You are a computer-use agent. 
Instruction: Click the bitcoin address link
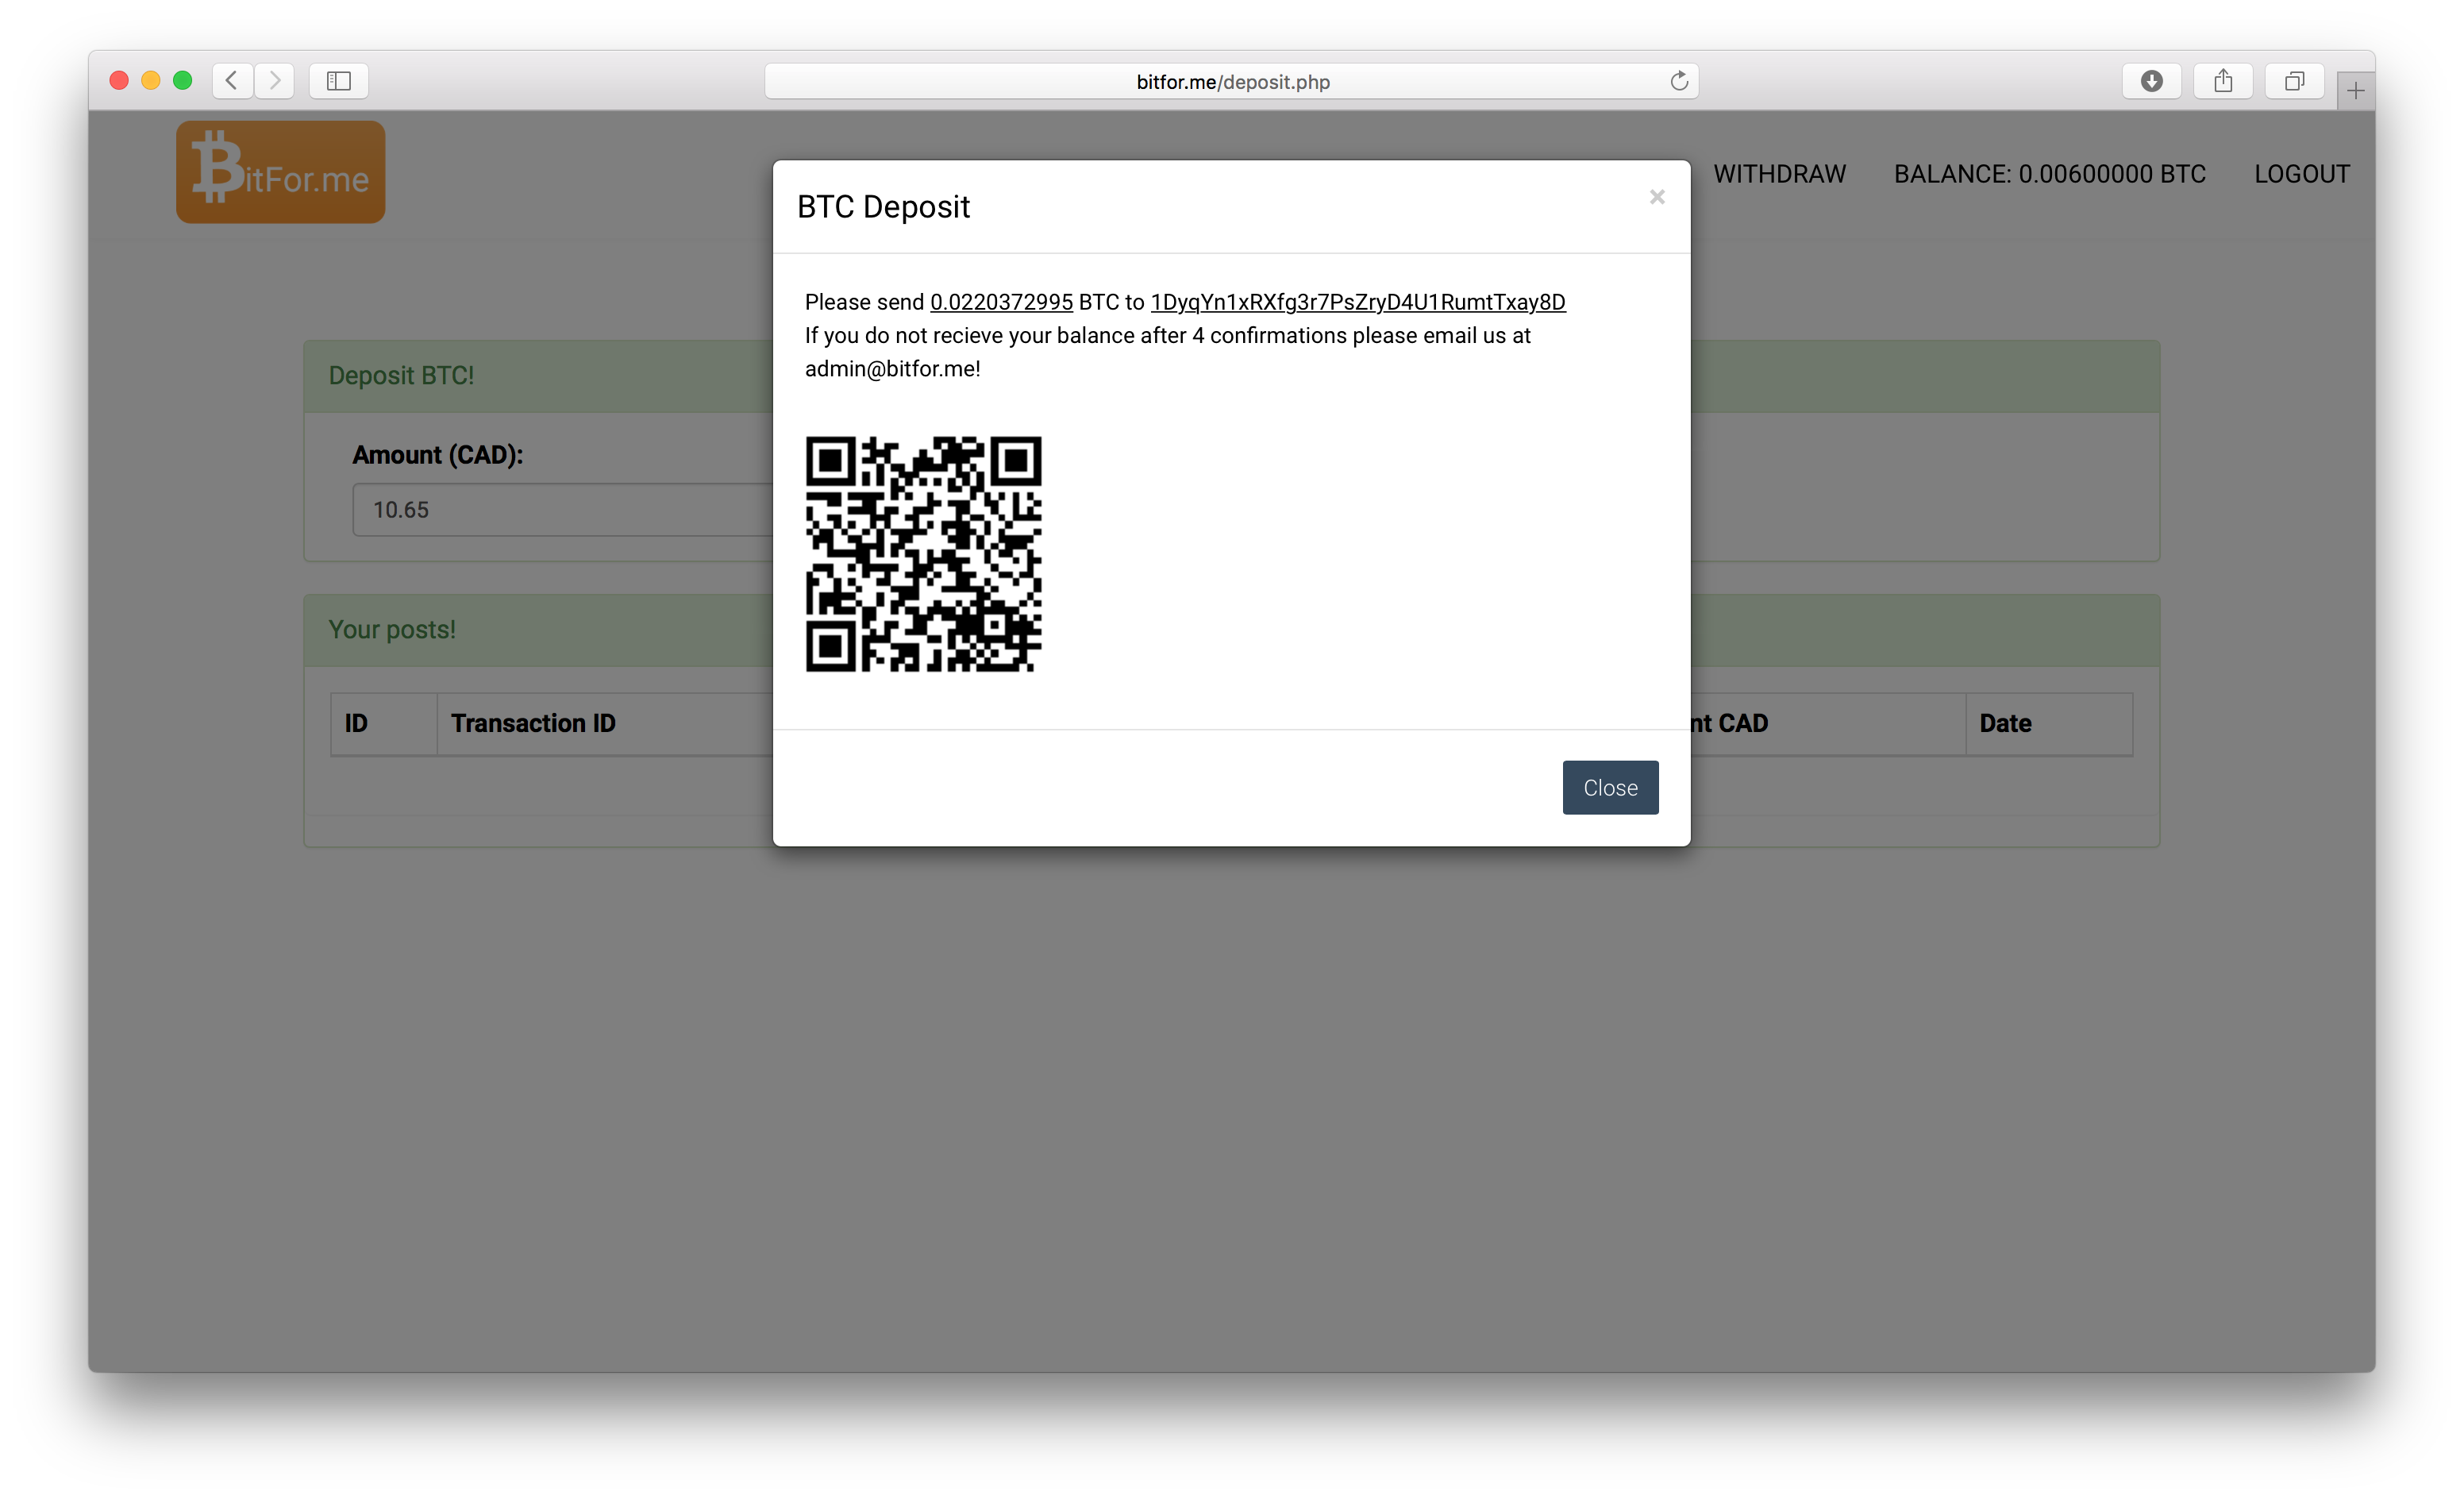[1357, 302]
